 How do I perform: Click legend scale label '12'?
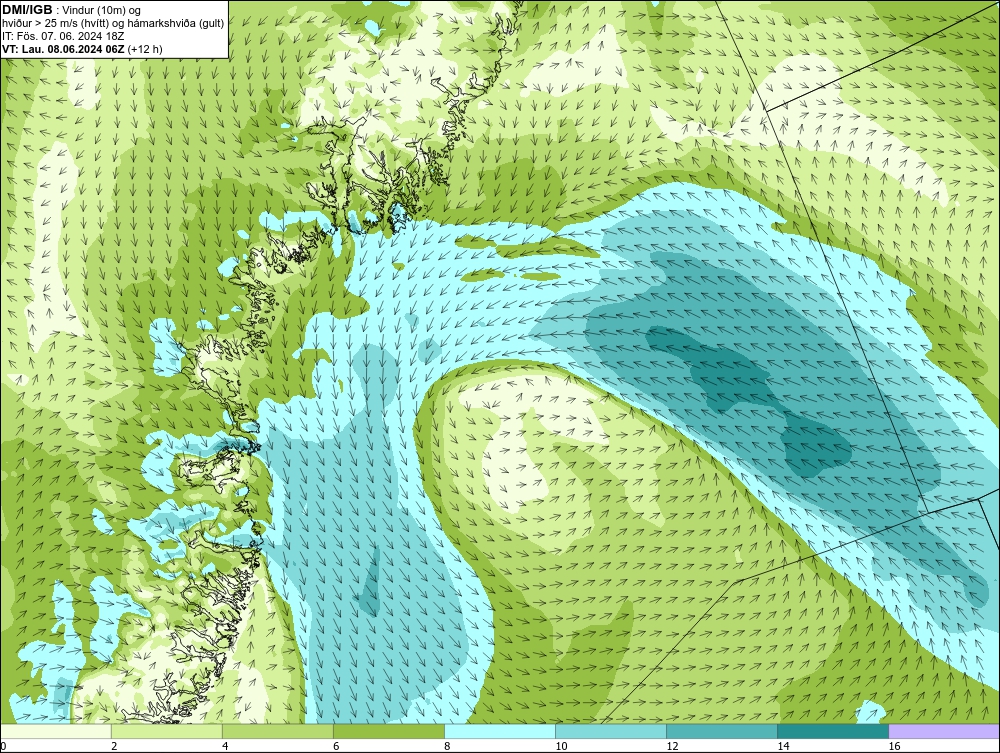[x=672, y=746]
